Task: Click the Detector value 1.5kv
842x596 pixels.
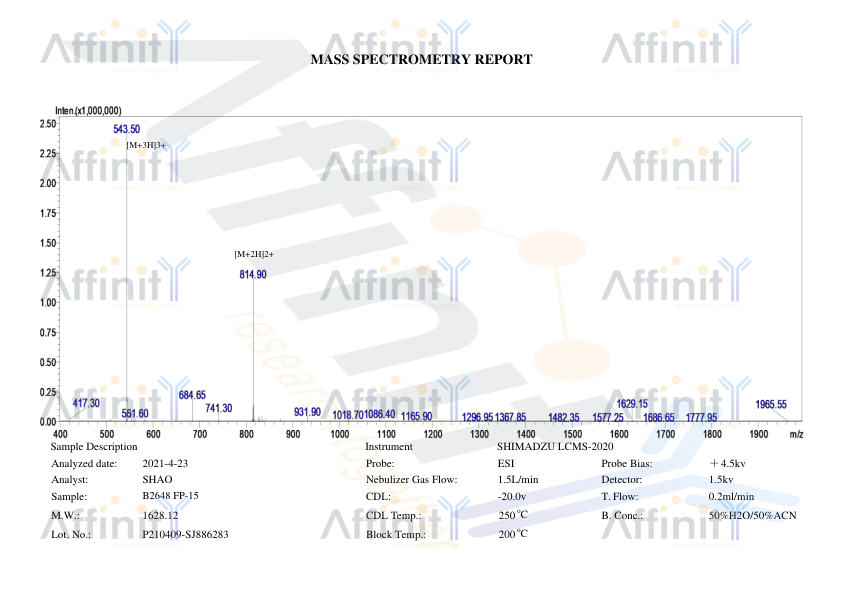Action: coord(721,479)
